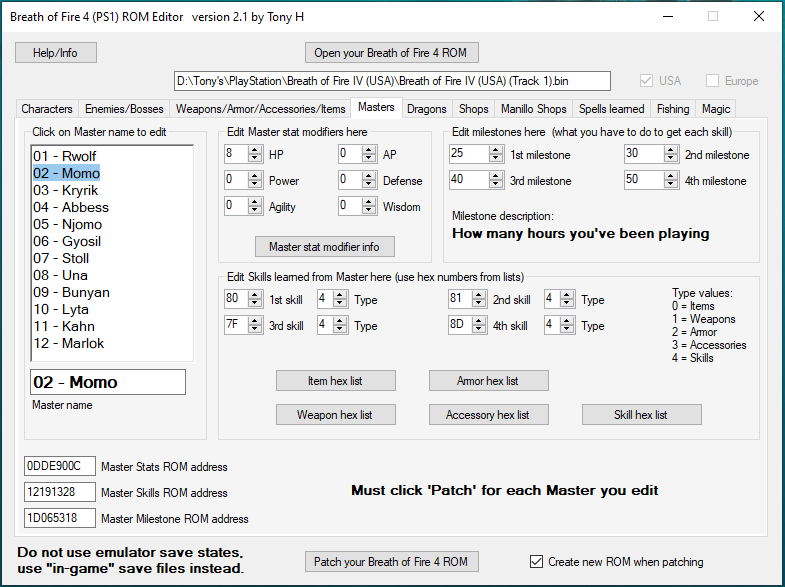
Task: Decrease the 2nd skill hex value
Action: coord(479,303)
